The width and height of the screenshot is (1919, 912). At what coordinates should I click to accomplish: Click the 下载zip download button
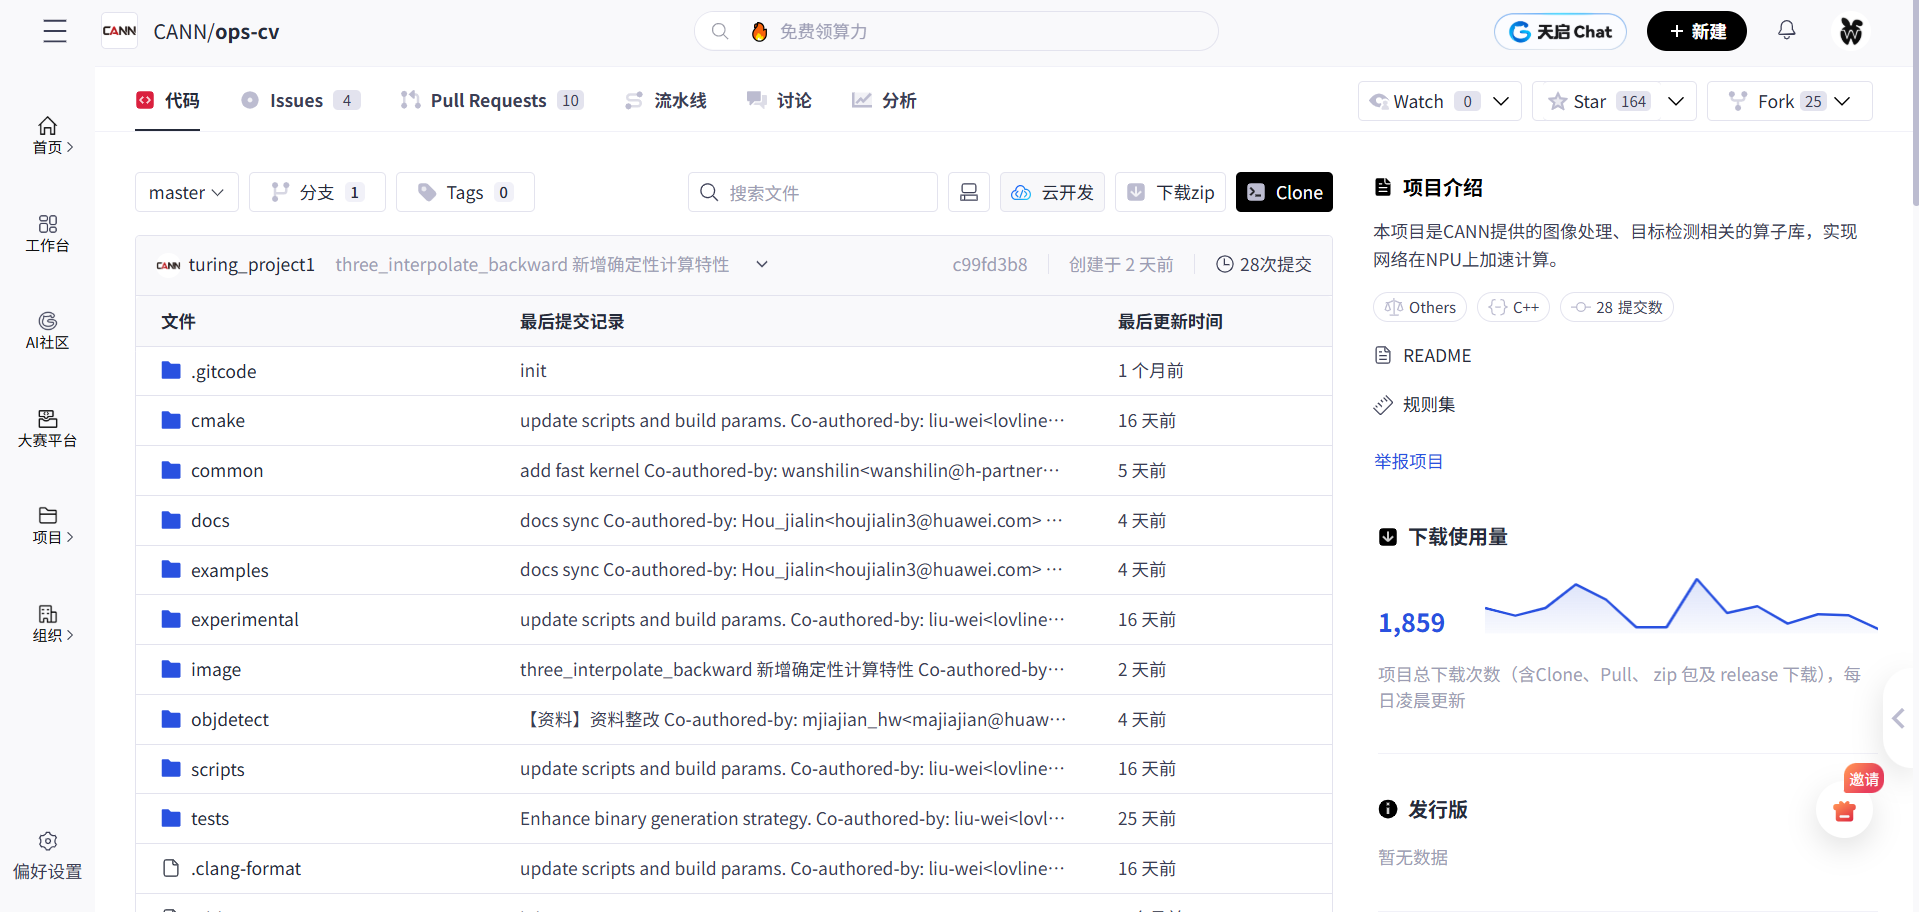[1170, 192]
